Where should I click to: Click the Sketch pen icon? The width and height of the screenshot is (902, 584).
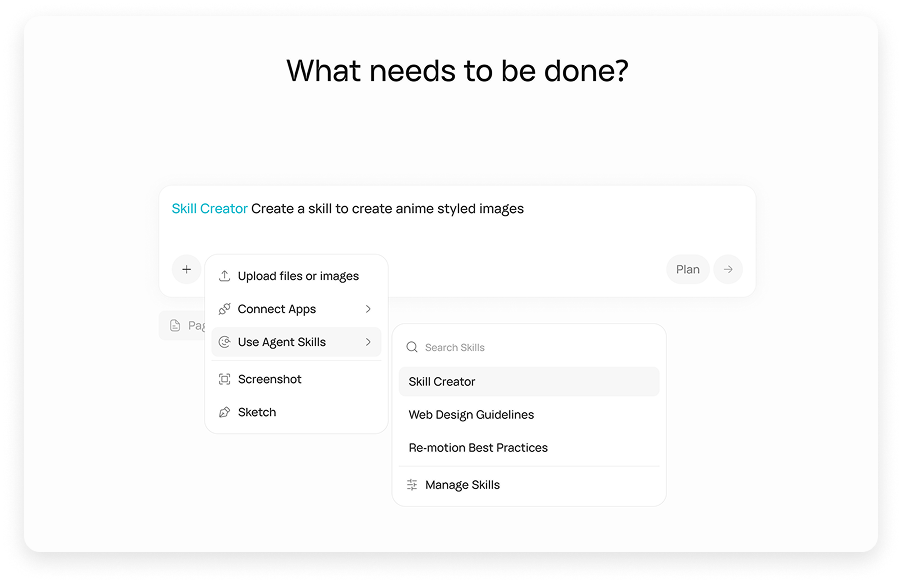225,412
